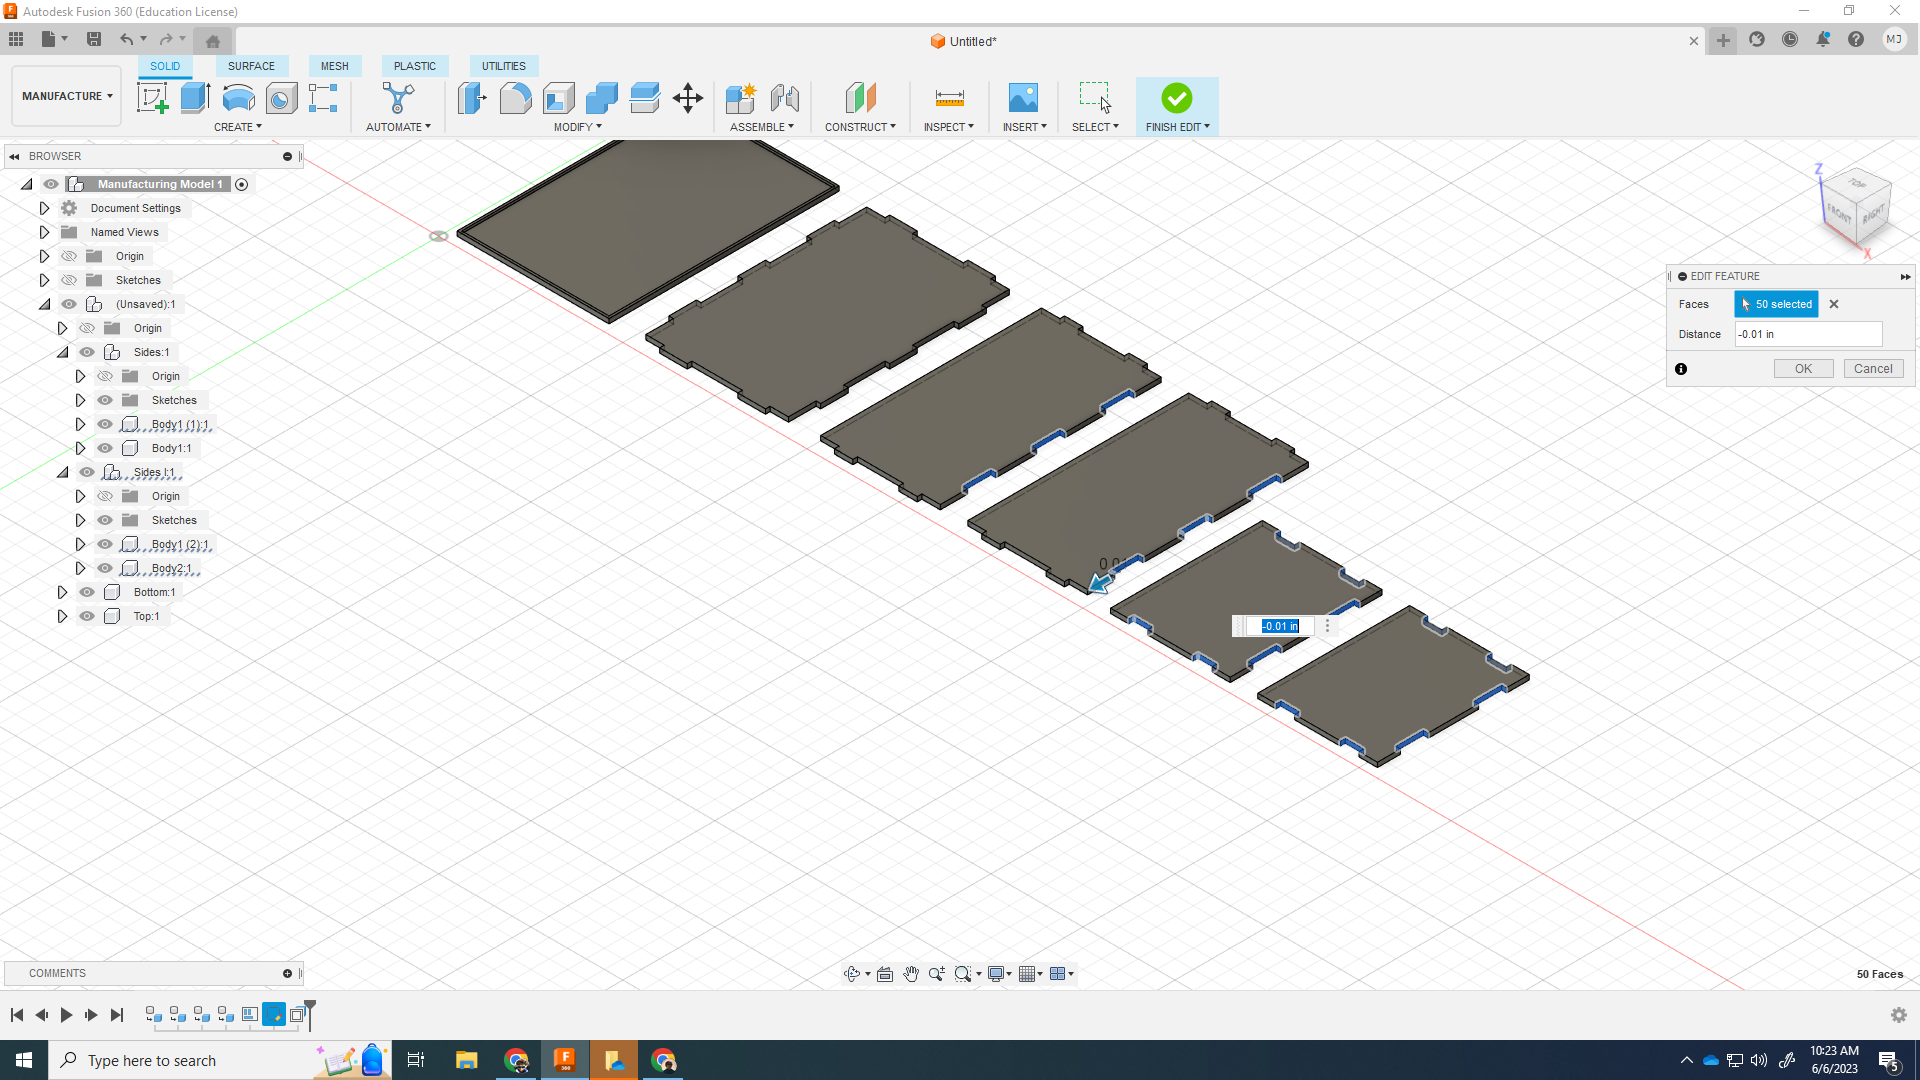Viewport: 1920px width, 1080px height.
Task: Open the MANUFACTURE workspace dropdown
Action: [67, 96]
